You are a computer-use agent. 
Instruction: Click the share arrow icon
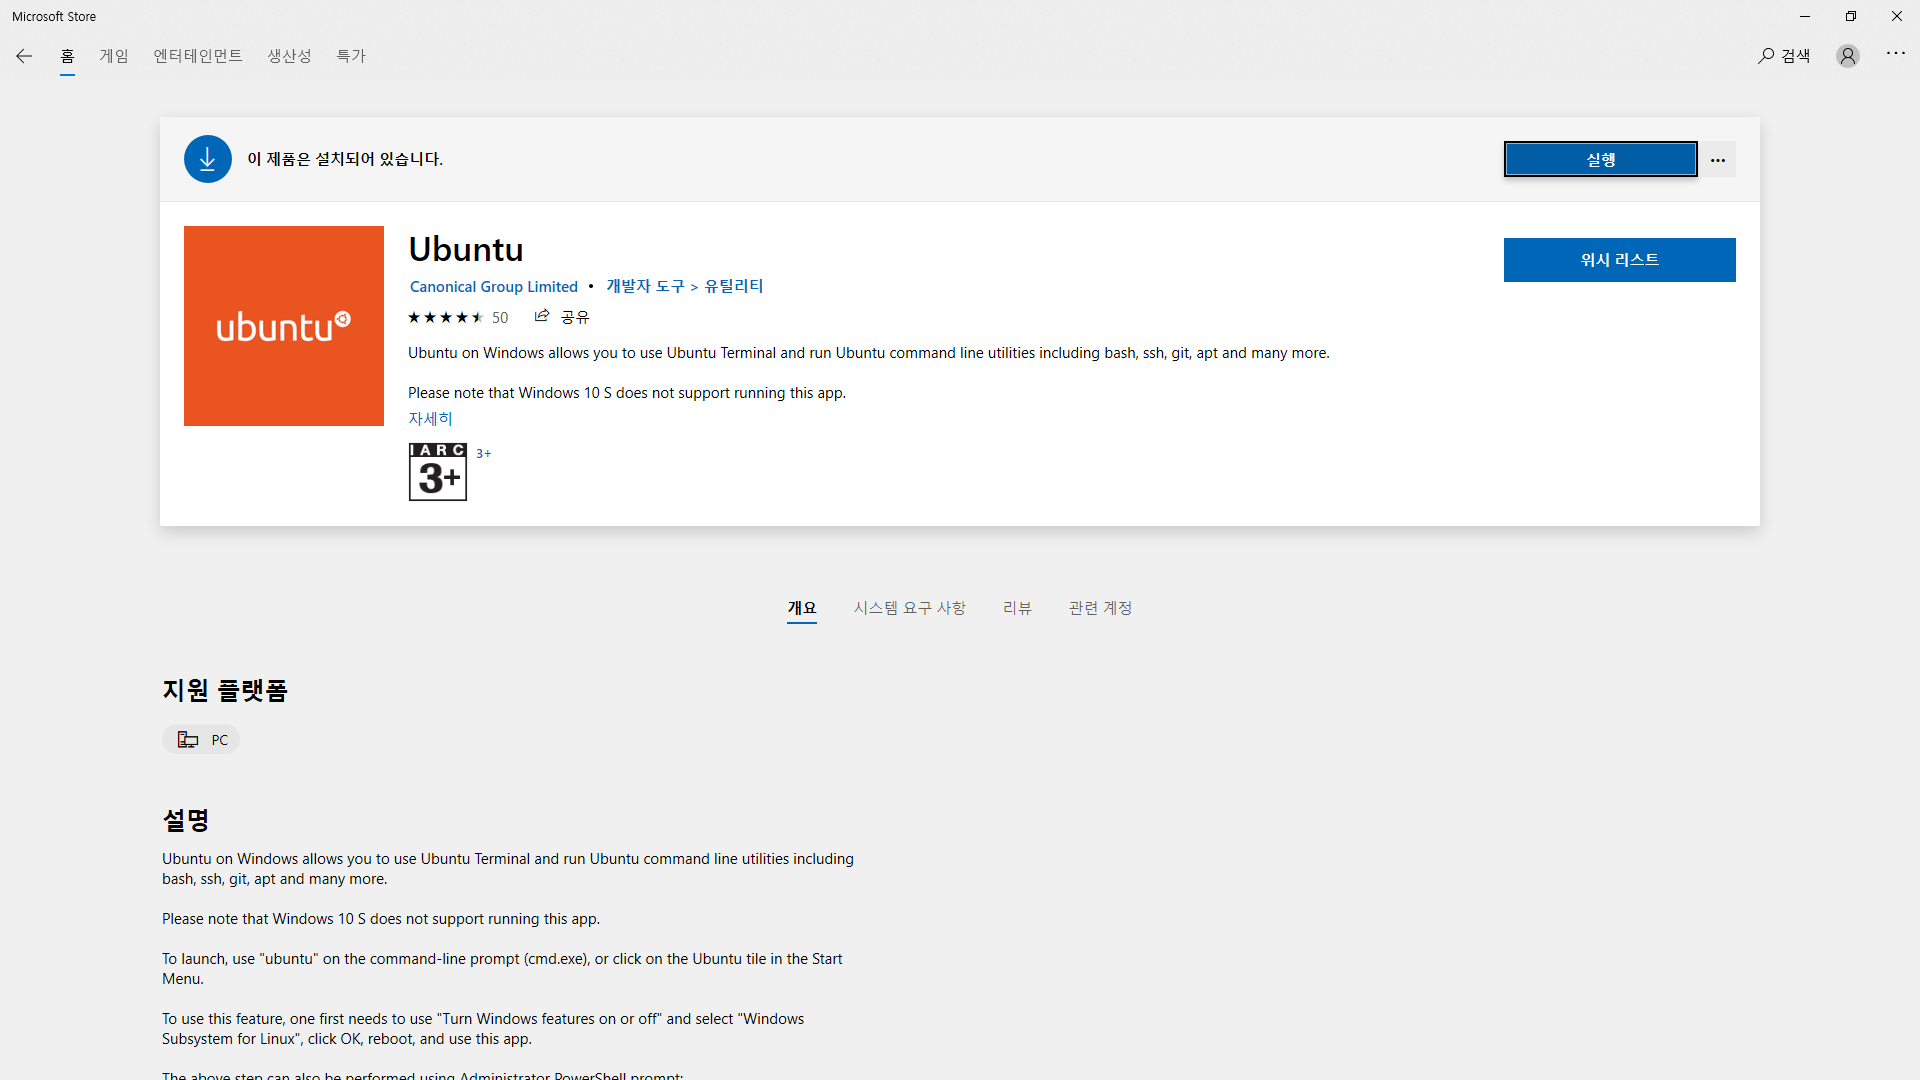tap(542, 316)
